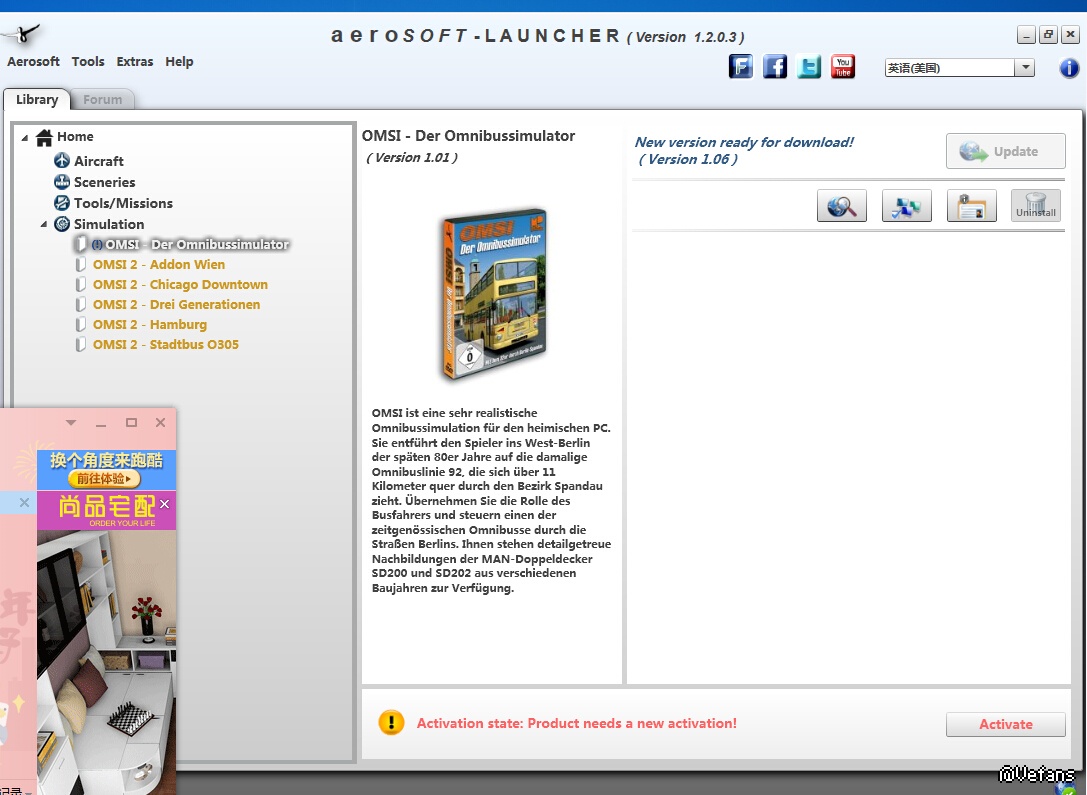This screenshot has height=795, width=1087.
Task: Click the globe magnifier search button
Action: 842,206
